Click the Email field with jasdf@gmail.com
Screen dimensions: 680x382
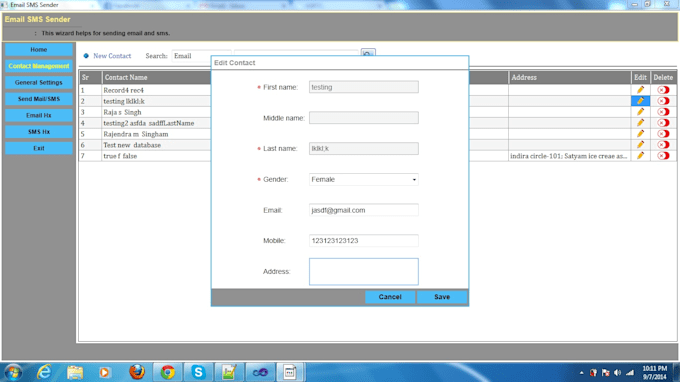(363, 210)
